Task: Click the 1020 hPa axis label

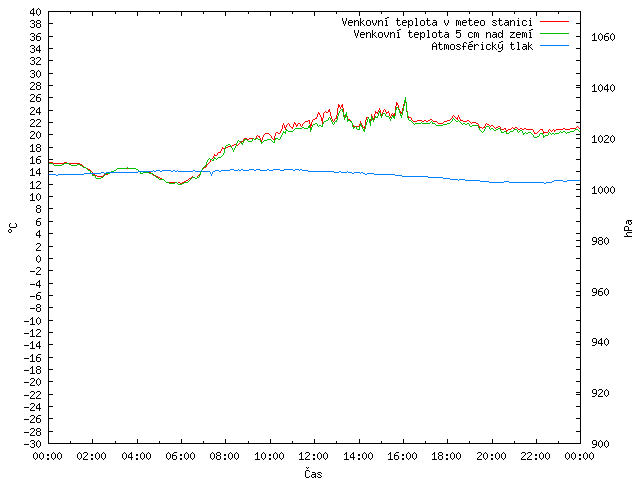Action: (603, 139)
